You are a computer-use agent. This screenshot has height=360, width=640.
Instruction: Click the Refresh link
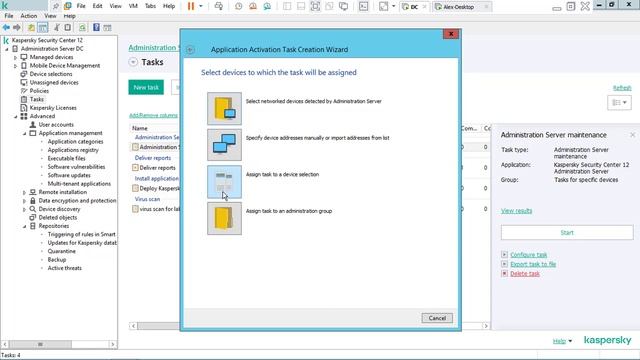pos(622,88)
